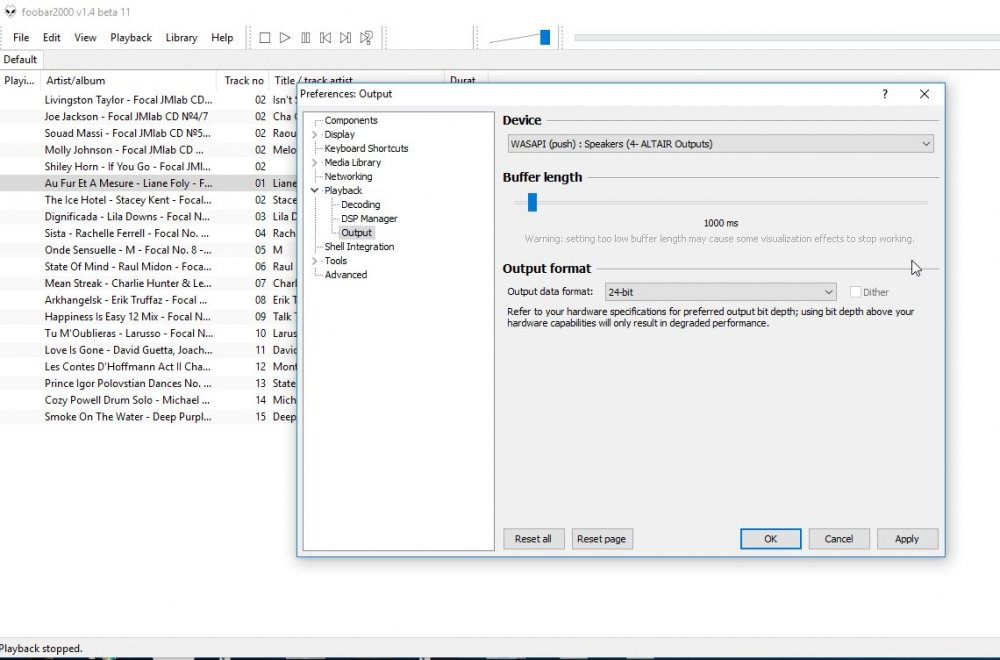The height and width of the screenshot is (660, 1000).
Task: Click the Reset all button
Action: coord(533,539)
